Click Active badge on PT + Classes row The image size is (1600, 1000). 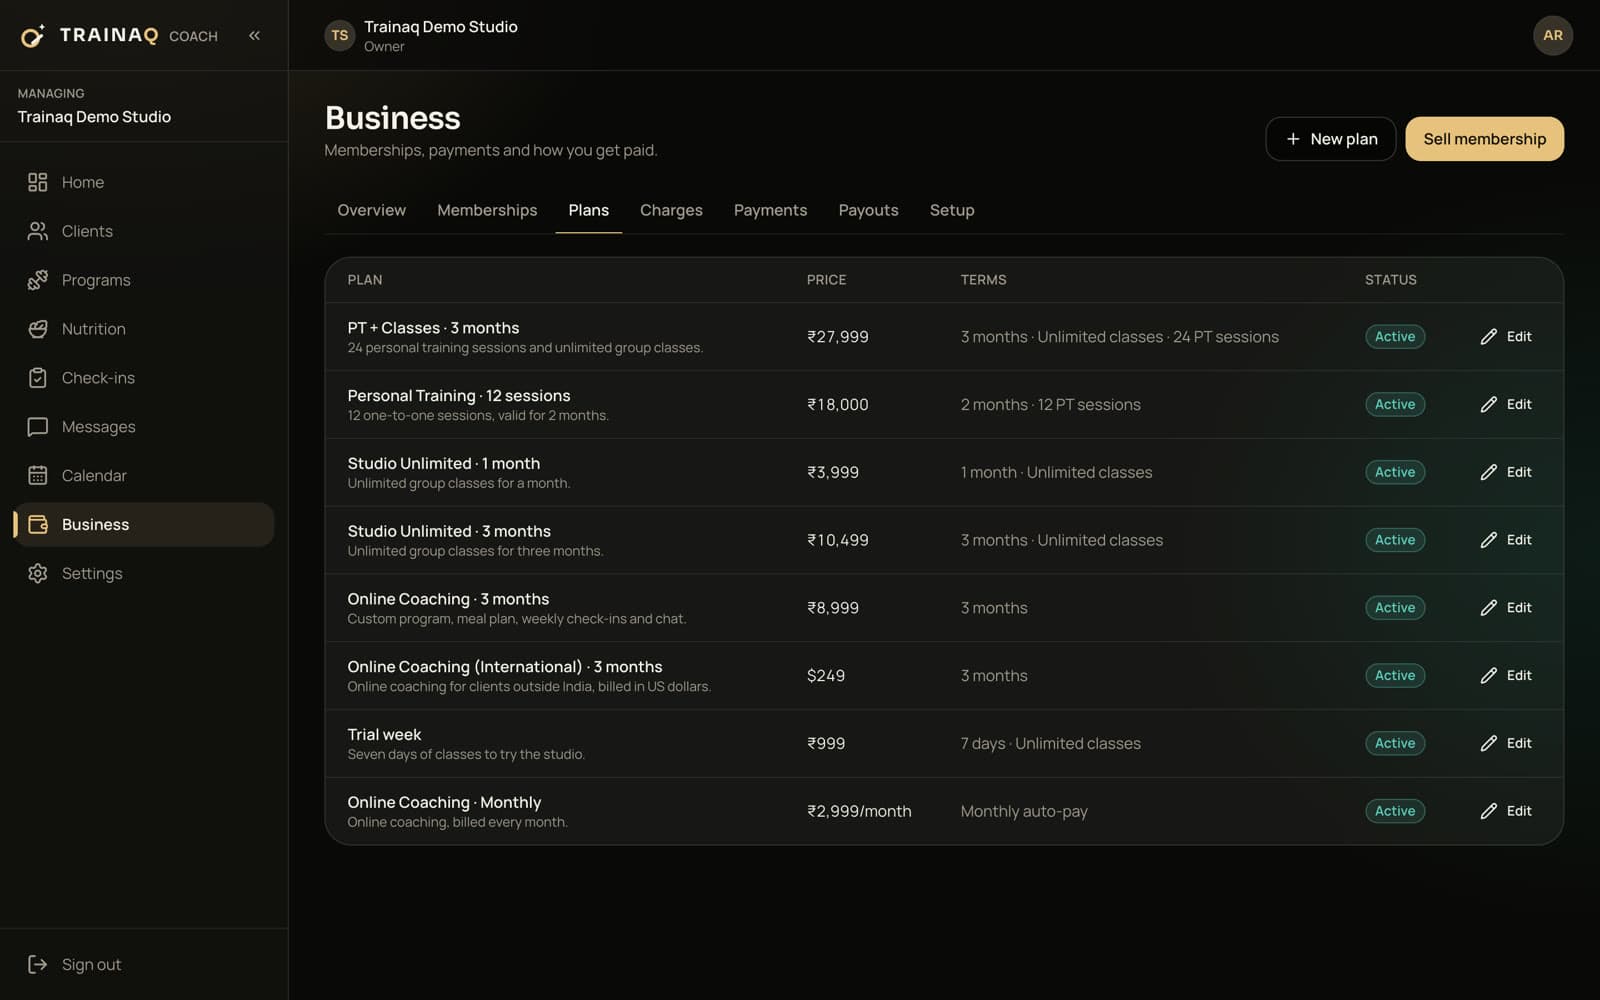pyautogui.click(x=1395, y=337)
